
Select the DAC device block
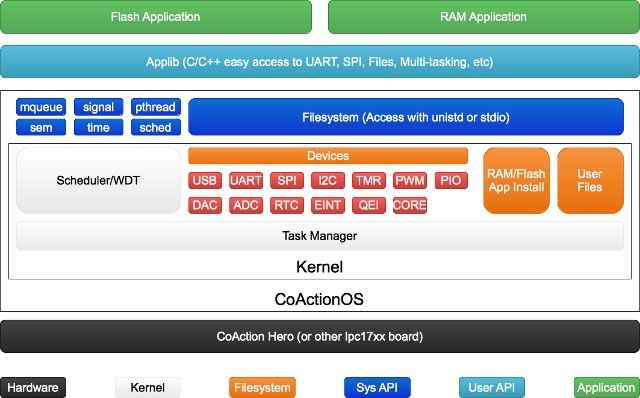(205, 205)
